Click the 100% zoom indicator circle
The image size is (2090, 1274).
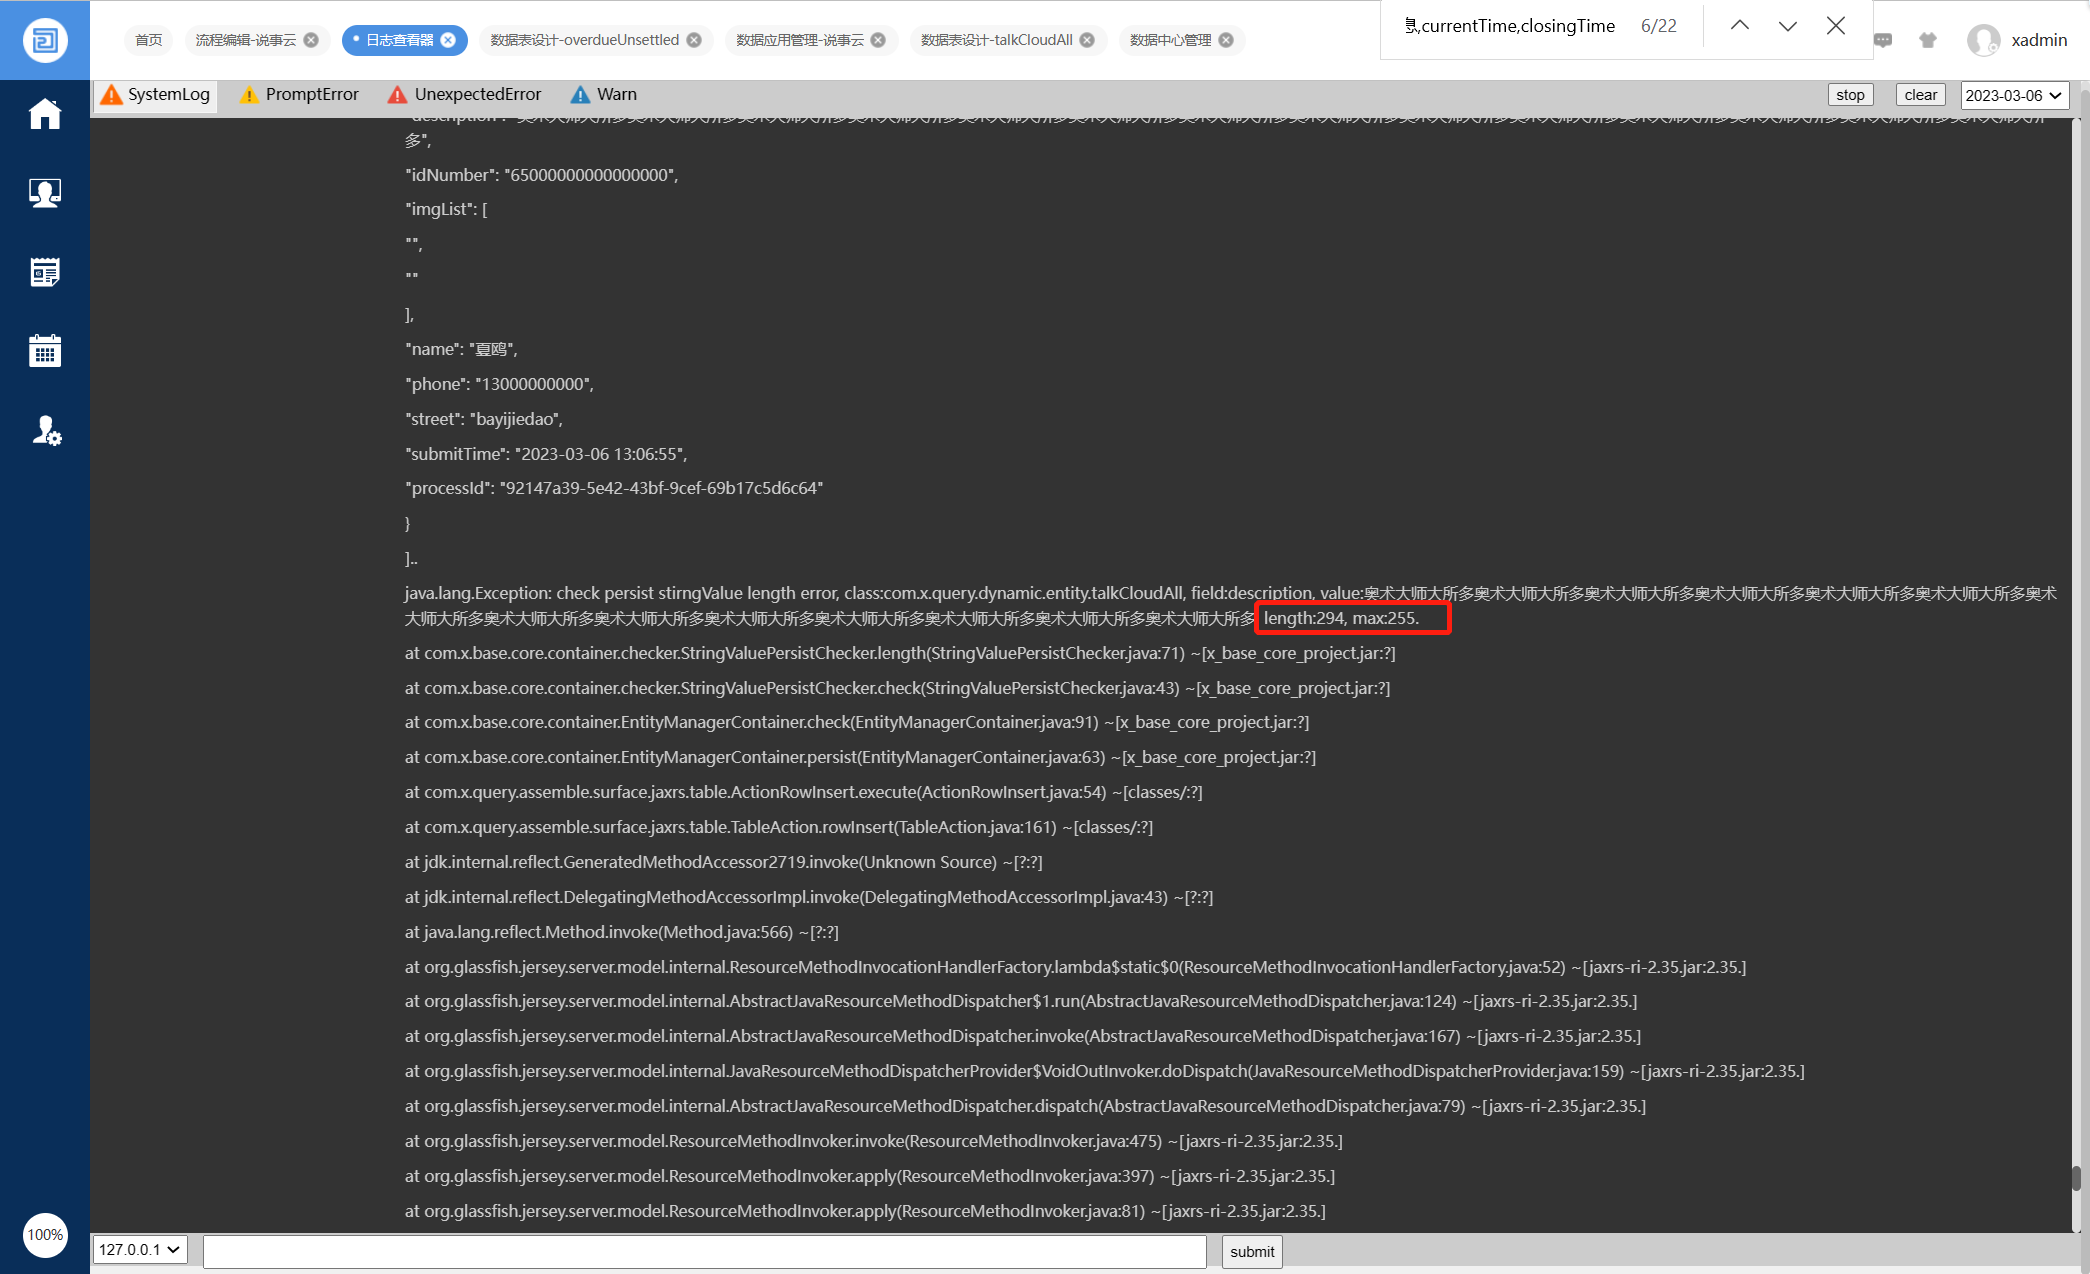tap(45, 1234)
